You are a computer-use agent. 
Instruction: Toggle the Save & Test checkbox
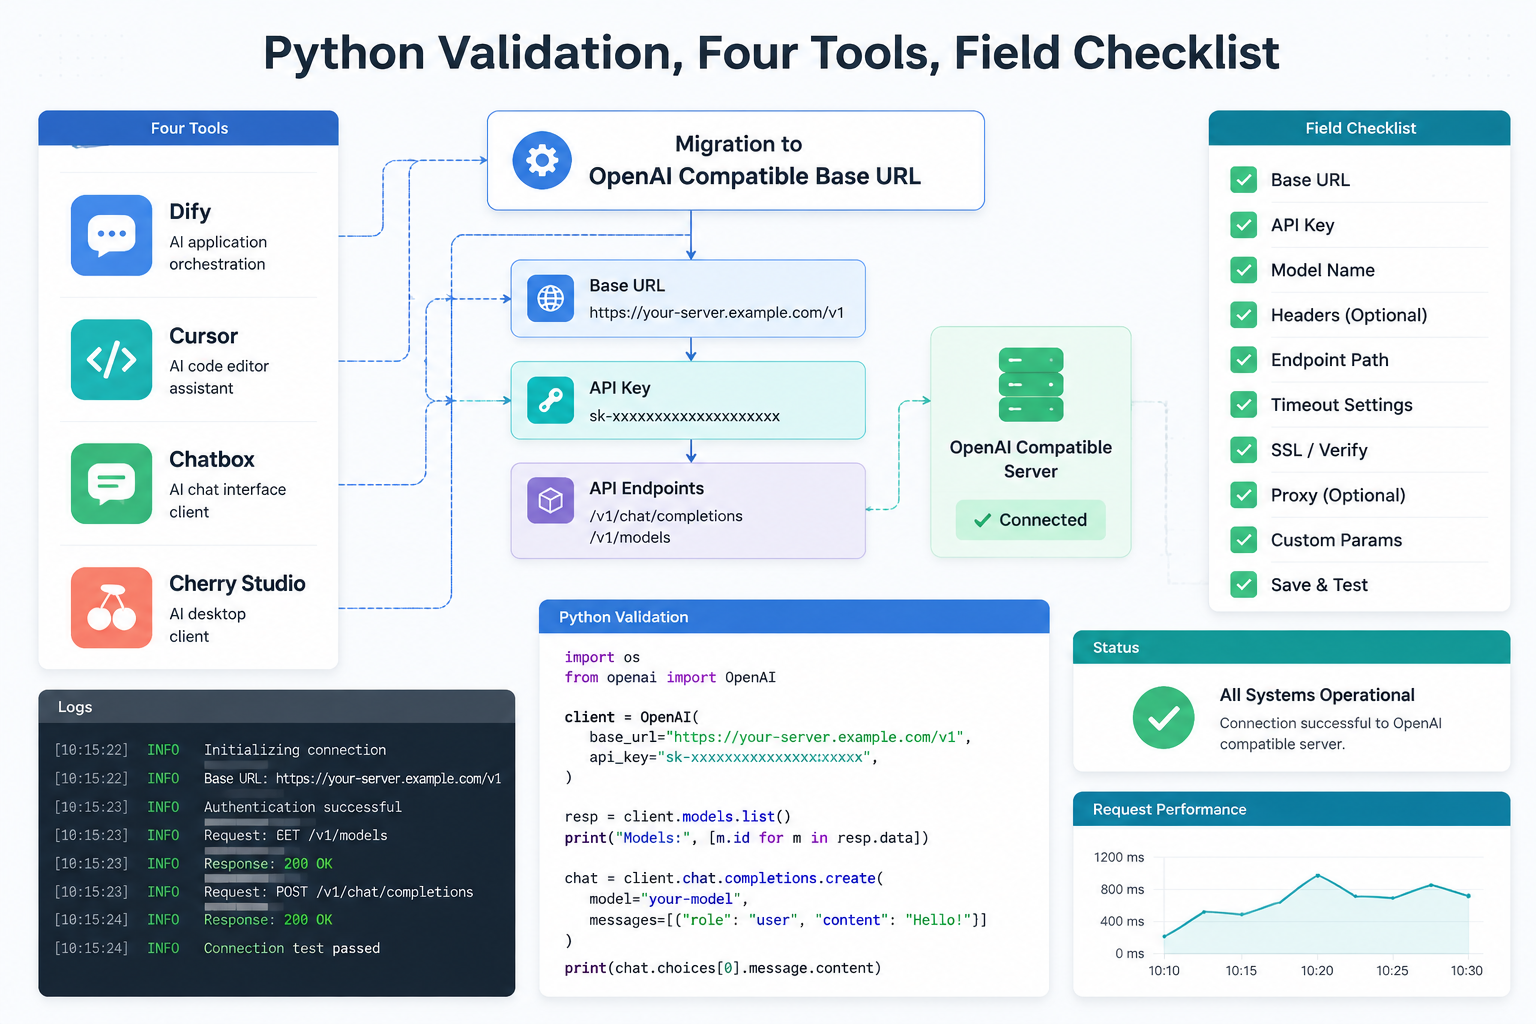[x=1243, y=585]
